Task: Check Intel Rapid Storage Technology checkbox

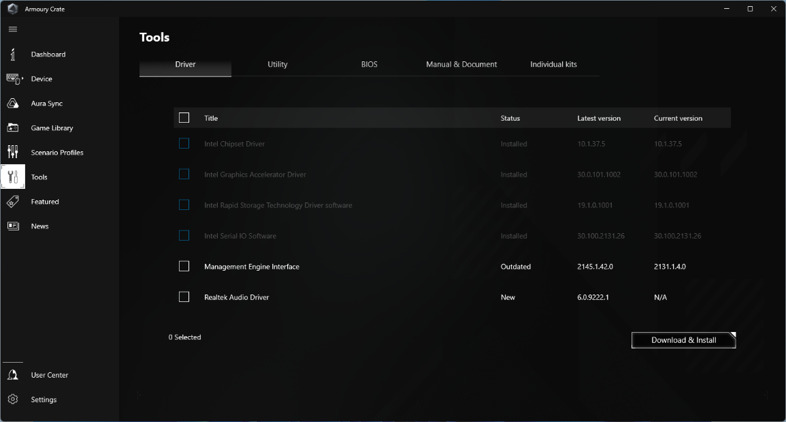Action: point(184,205)
